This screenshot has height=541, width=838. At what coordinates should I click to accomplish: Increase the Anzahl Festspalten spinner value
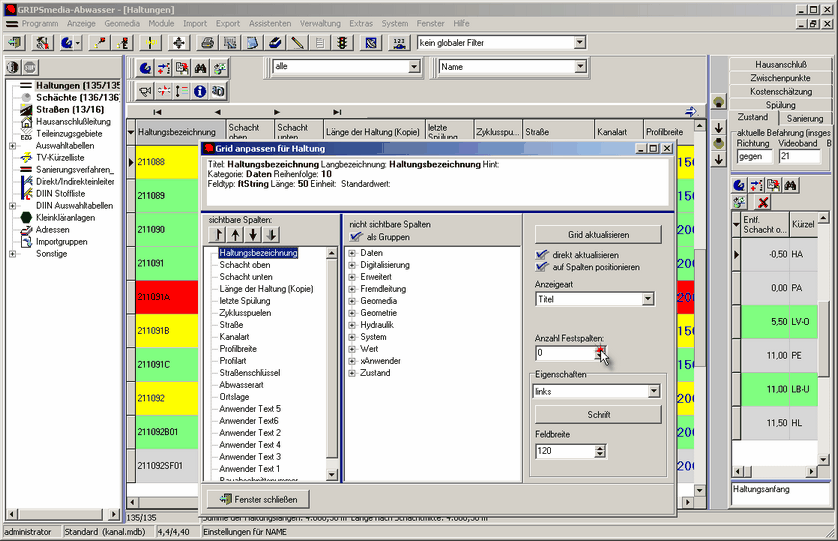(601, 349)
